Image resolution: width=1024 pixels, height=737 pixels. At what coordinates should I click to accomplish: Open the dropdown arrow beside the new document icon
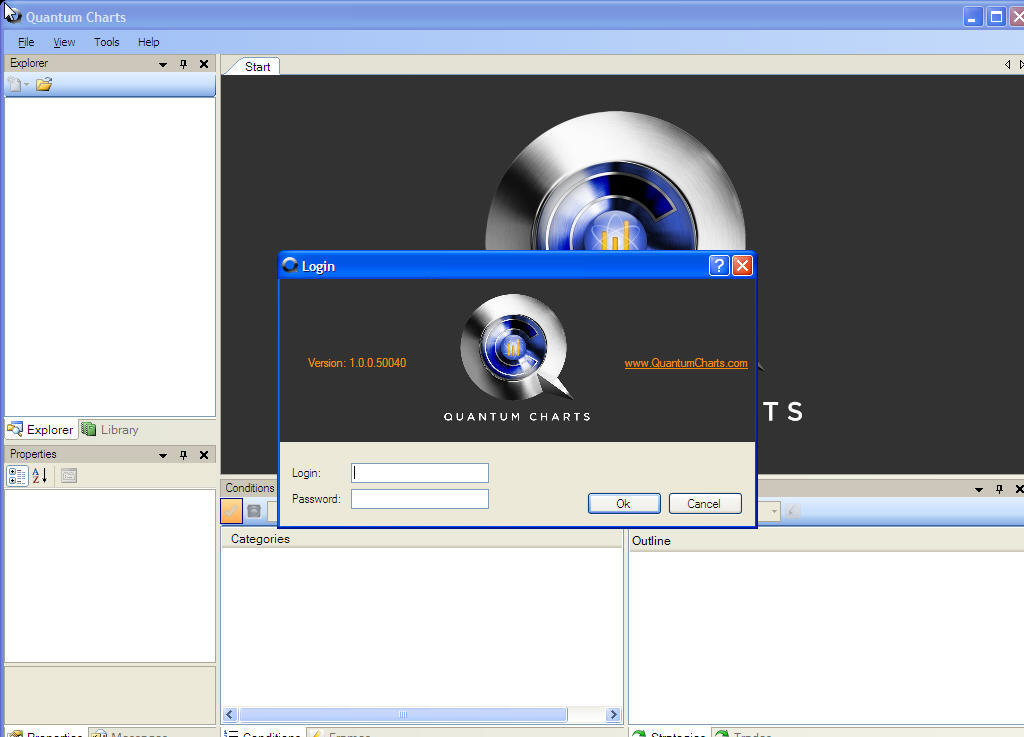[27, 84]
